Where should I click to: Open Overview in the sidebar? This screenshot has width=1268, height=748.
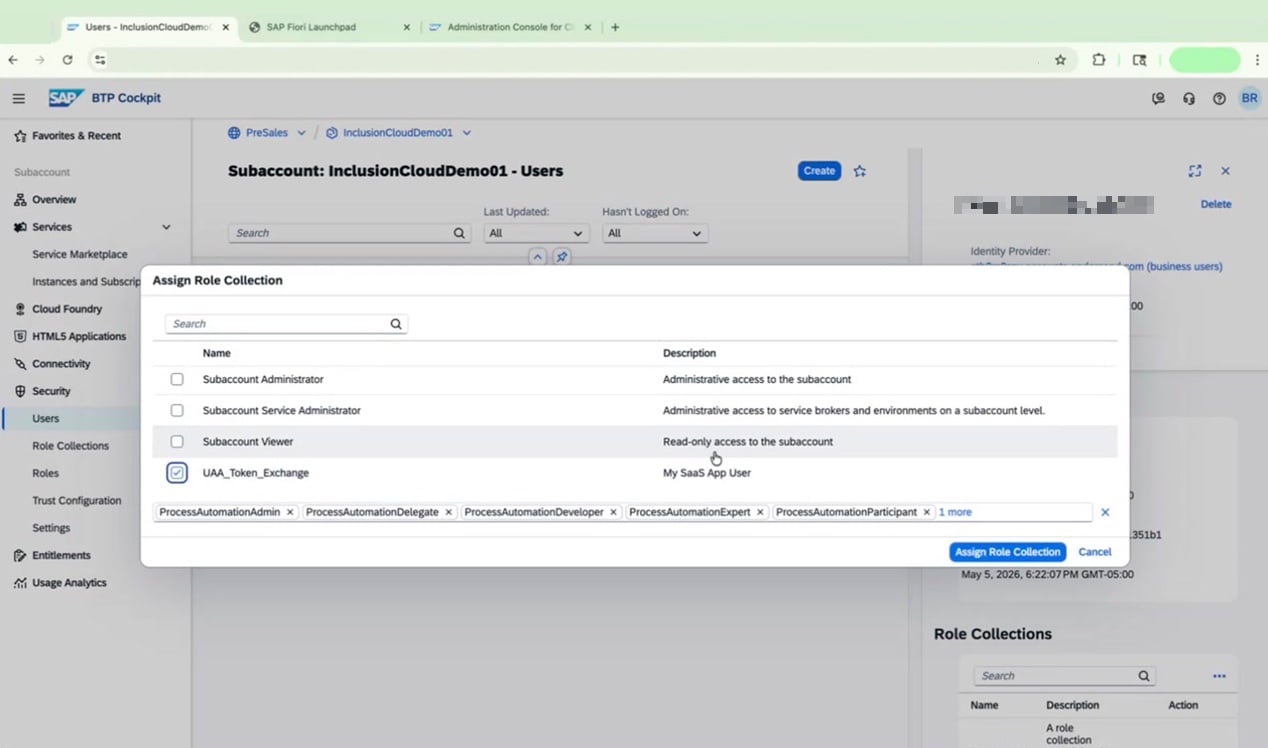pos(54,200)
